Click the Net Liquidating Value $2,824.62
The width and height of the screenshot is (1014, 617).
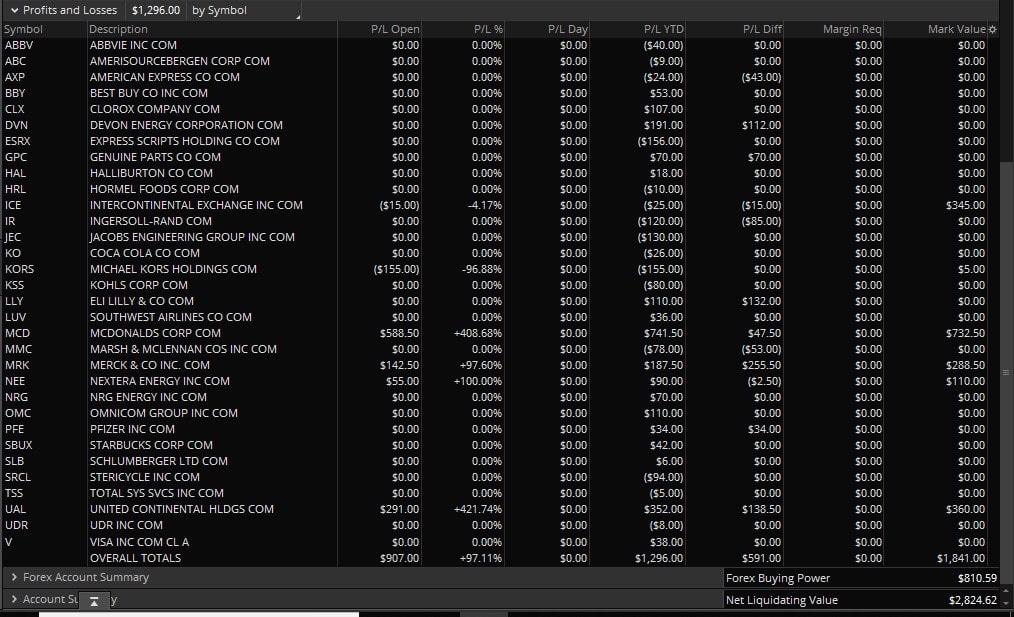click(973, 600)
